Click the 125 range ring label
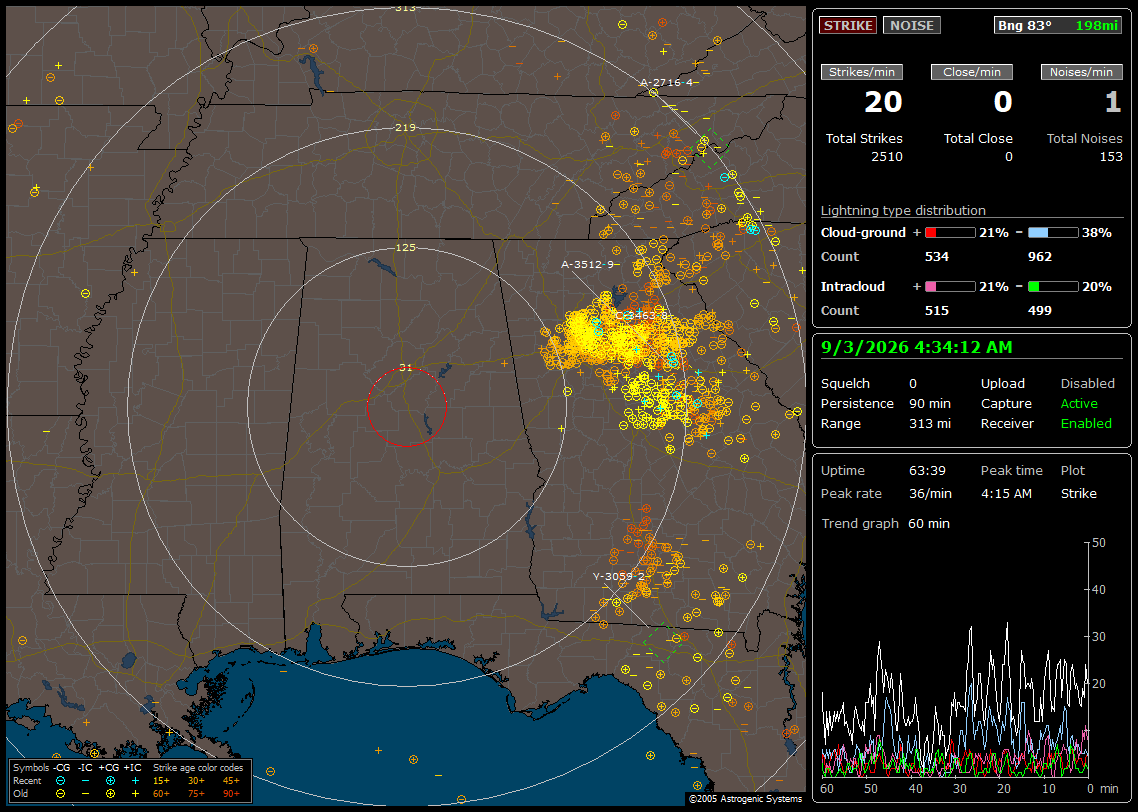1138x812 pixels. tap(406, 247)
